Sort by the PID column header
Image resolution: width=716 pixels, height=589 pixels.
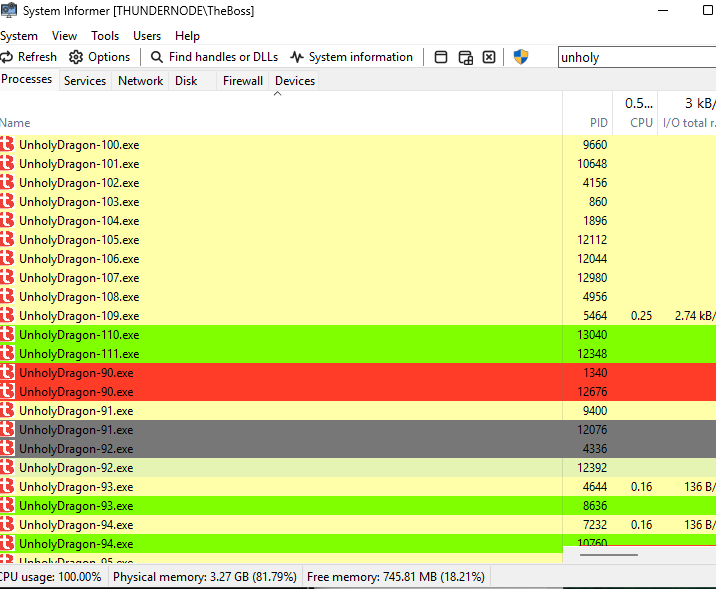click(x=598, y=123)
